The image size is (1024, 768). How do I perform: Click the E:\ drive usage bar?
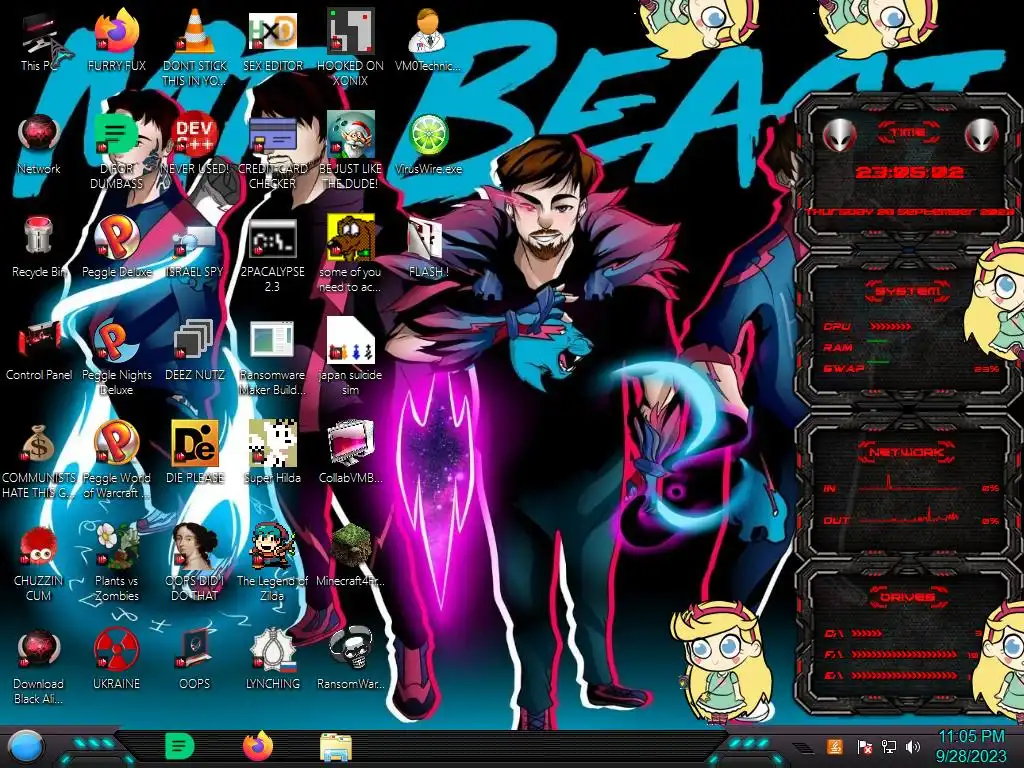pyautogui.click(x=904, y=676)
